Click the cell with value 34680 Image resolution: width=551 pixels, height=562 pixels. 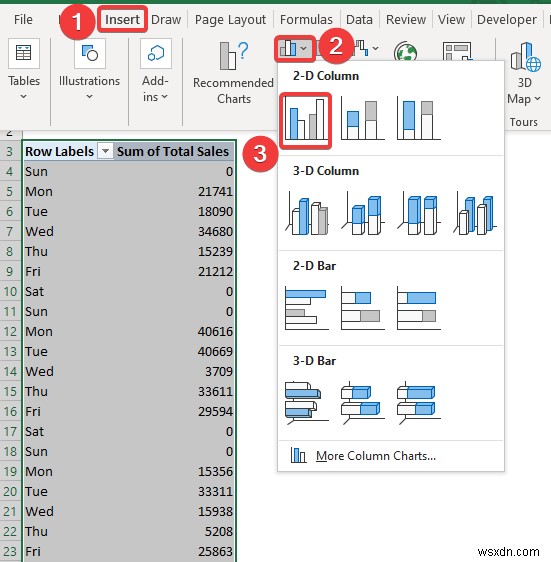click(174, 232)
